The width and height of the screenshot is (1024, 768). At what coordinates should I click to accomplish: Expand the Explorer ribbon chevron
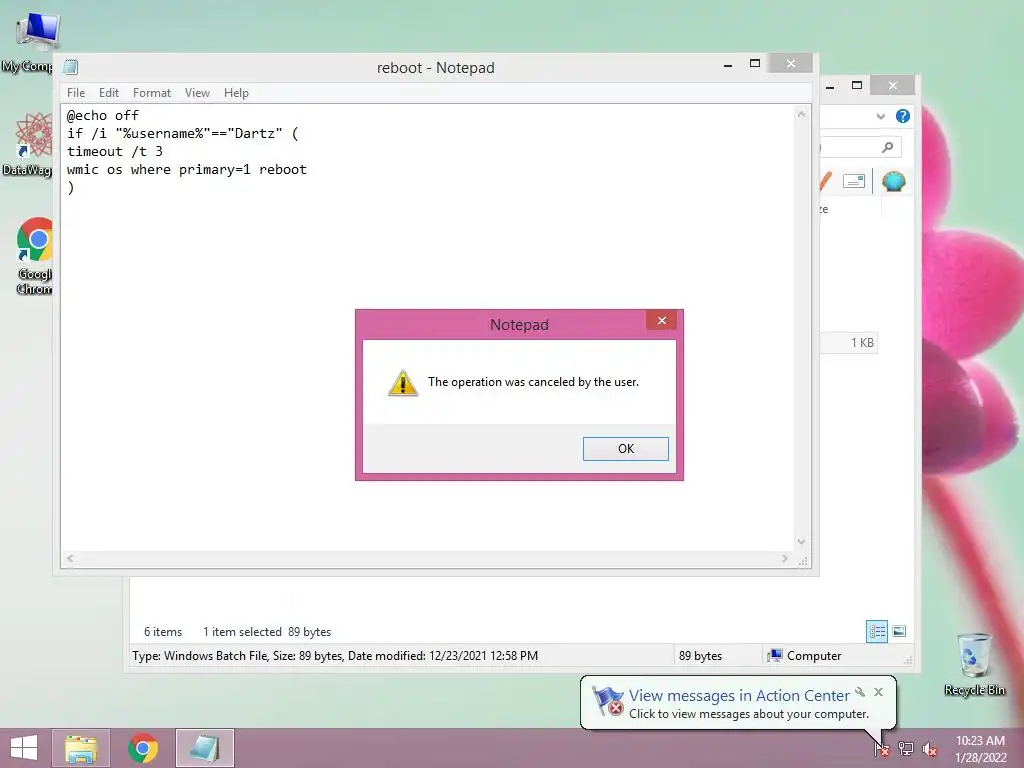click(880, 116)
